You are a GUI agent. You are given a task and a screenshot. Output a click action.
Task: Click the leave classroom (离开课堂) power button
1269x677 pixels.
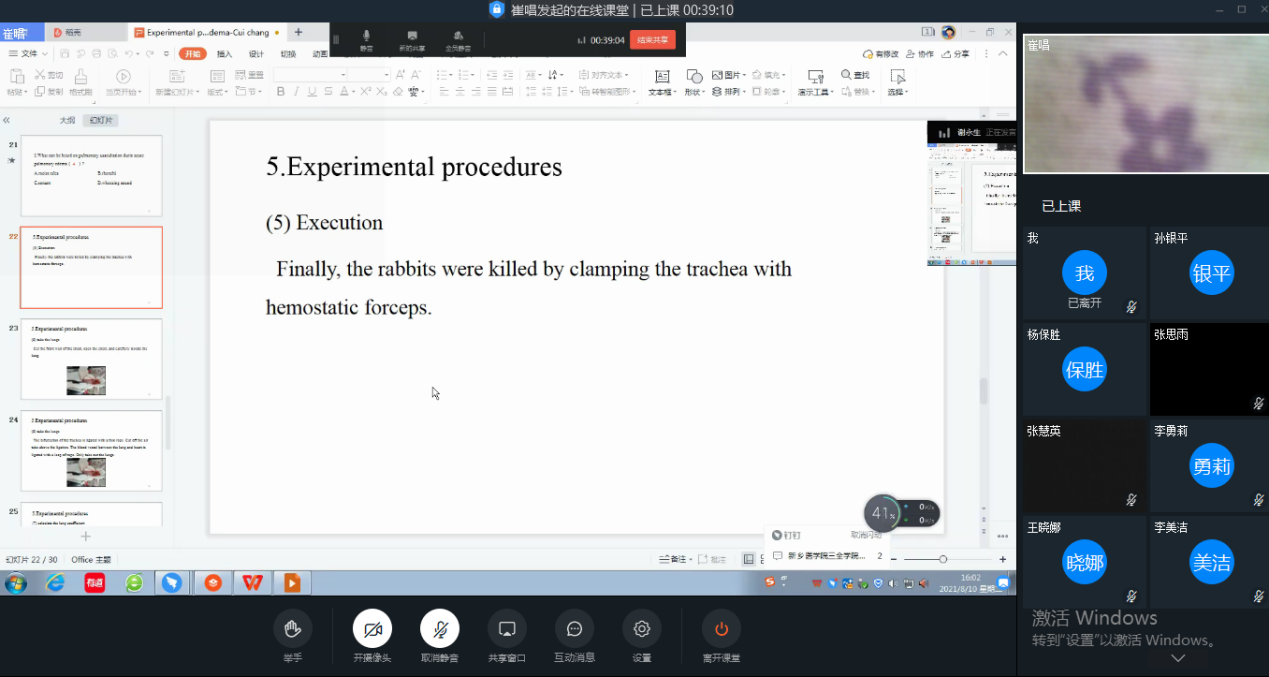(x=721, y=629)
